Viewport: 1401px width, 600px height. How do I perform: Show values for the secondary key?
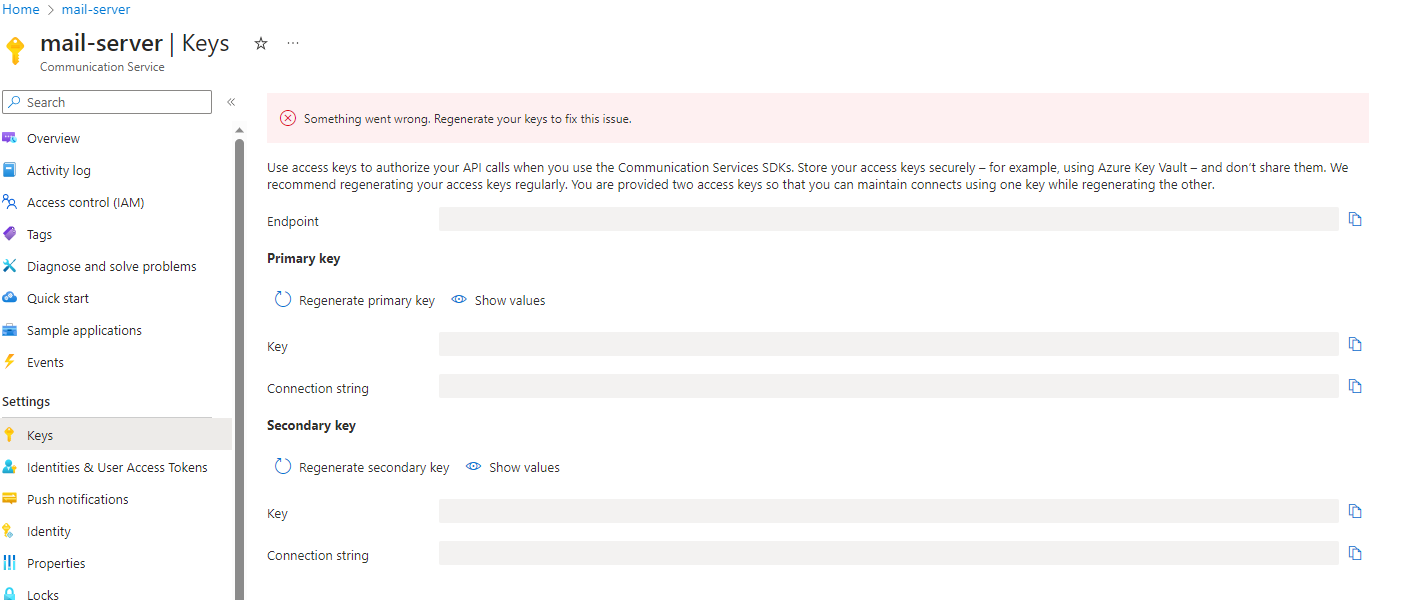point(512,467)
